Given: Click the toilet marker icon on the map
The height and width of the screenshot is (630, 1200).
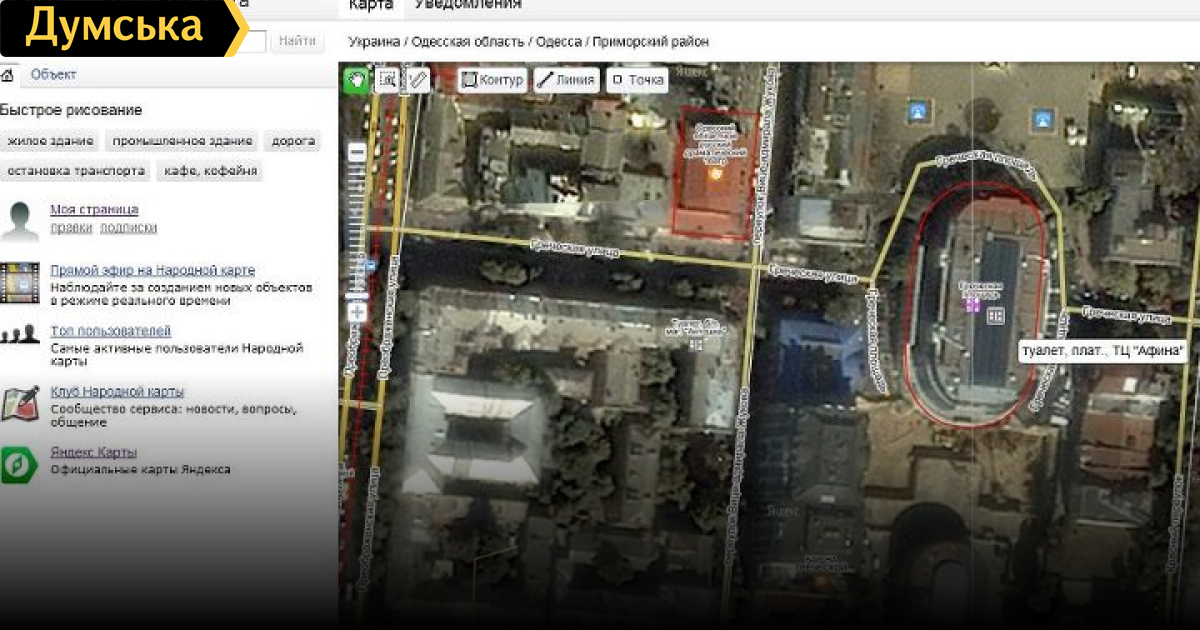Looking at the screenshot, I should (995, 316).
